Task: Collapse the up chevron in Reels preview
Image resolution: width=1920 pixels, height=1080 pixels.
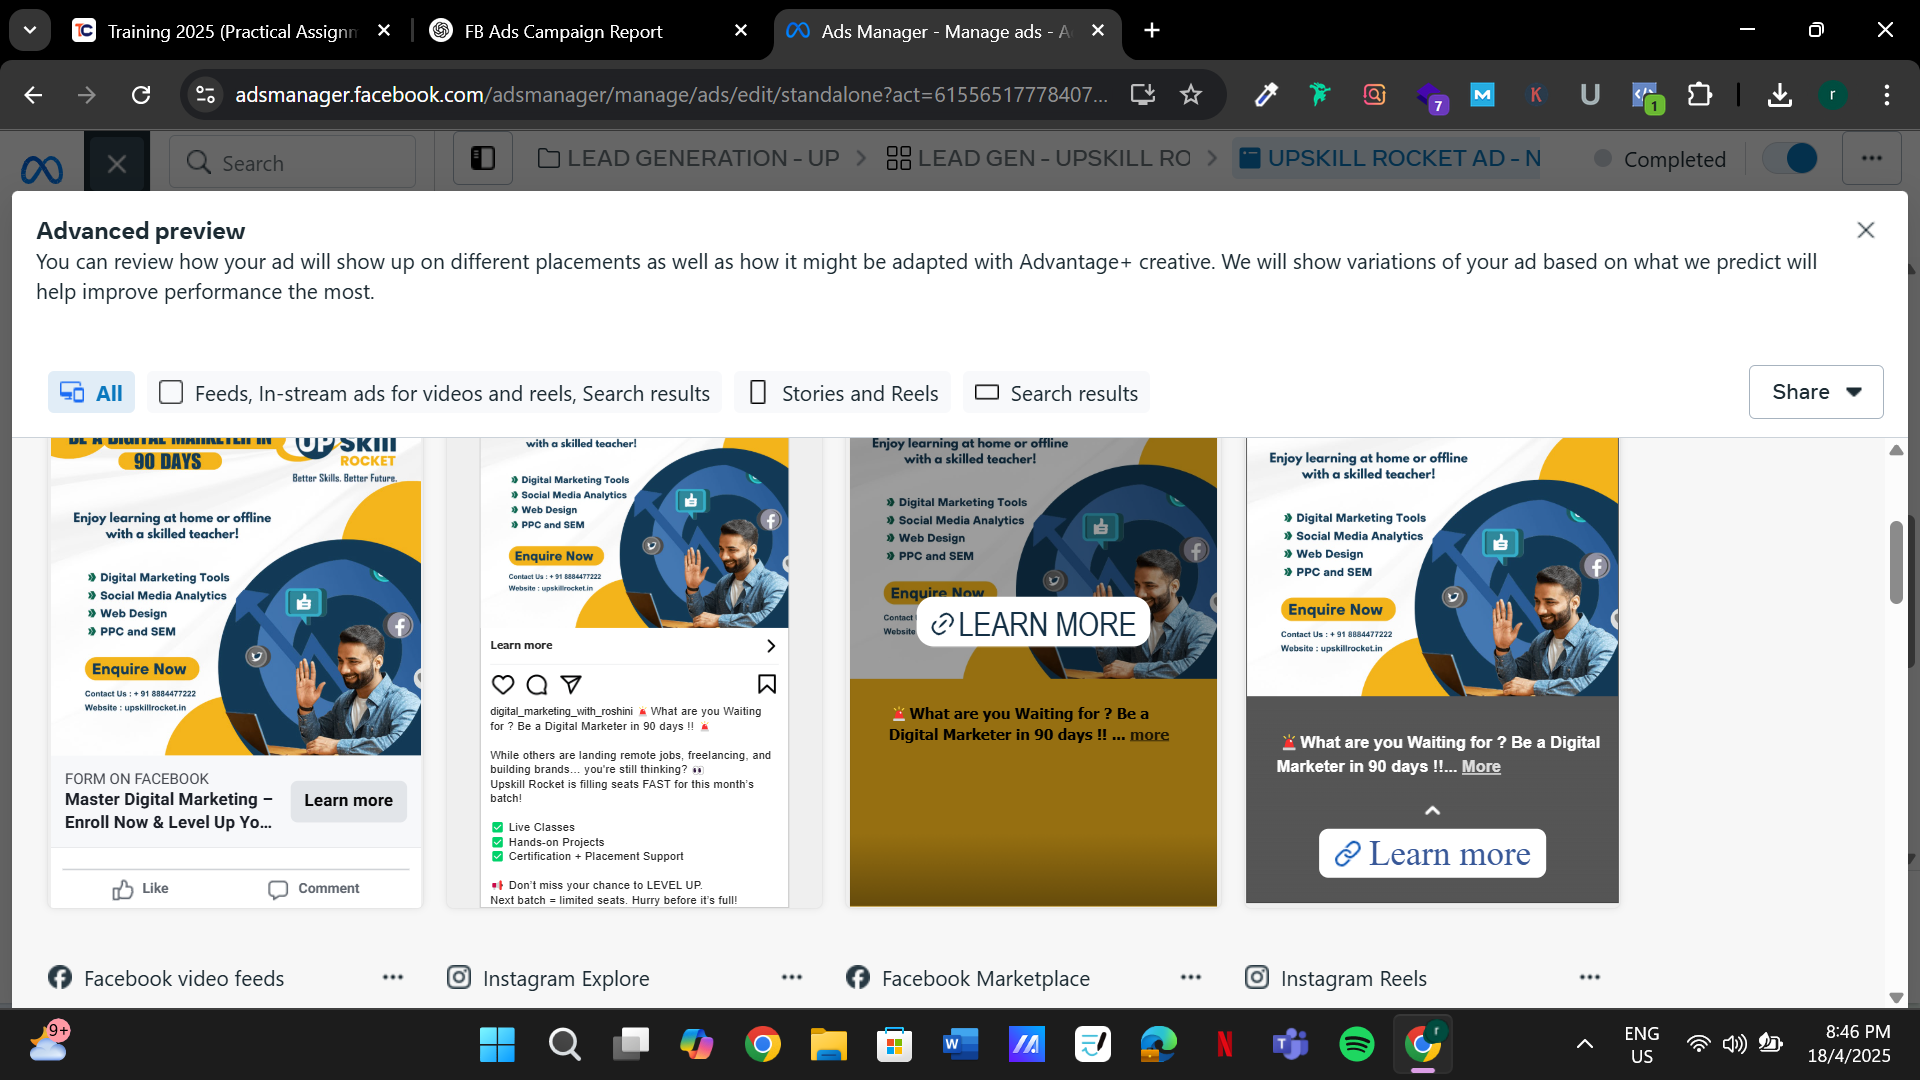Action: 1432,810
